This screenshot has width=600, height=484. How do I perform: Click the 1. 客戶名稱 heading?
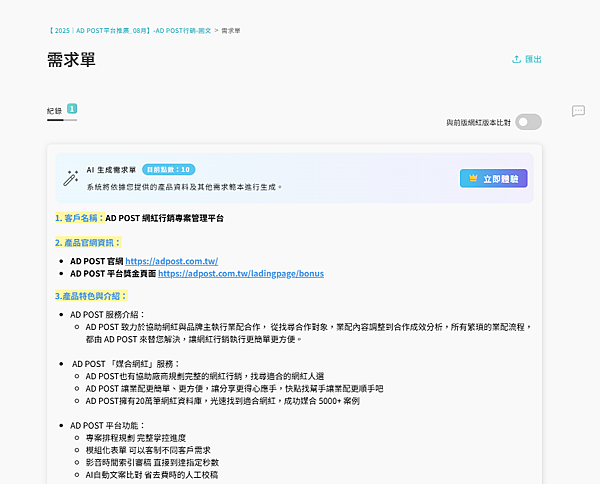[80, 218]
